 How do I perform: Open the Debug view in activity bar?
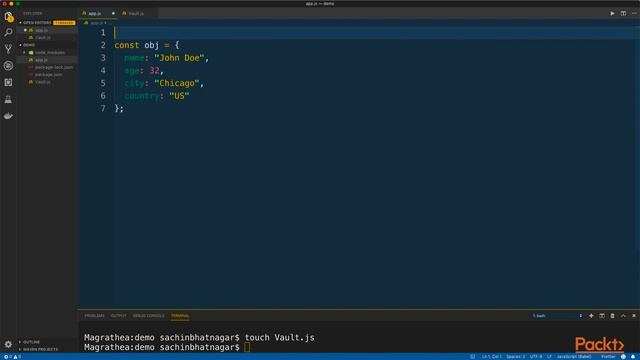(x=8, y=66)
